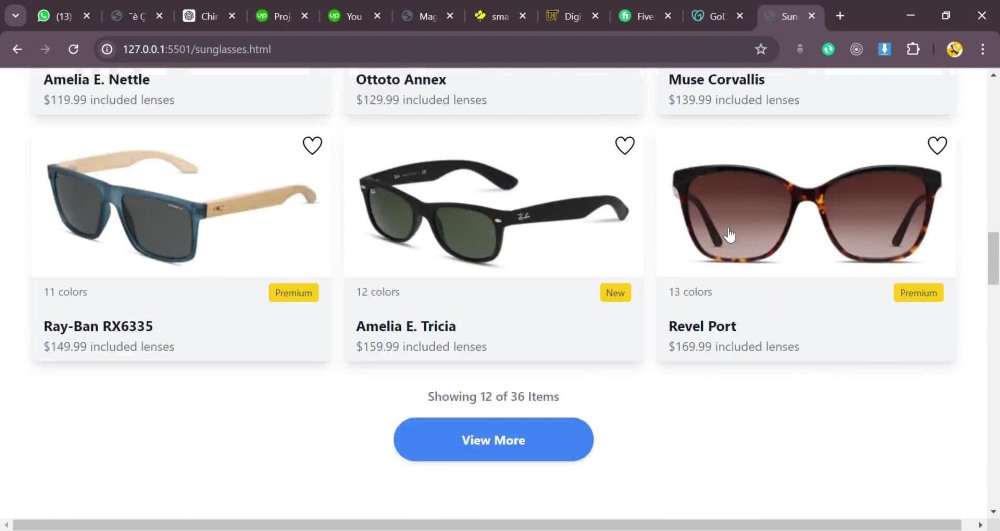Click the blue download extension icon
The height and width of the screenshot is (531, 1000).
[884, 49]
